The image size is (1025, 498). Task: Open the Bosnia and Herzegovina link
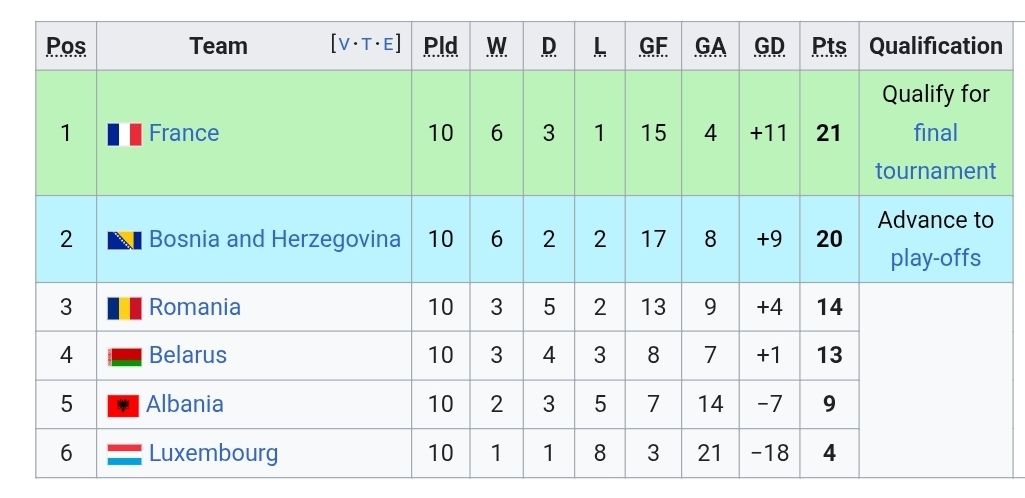(x=274, y=239)
